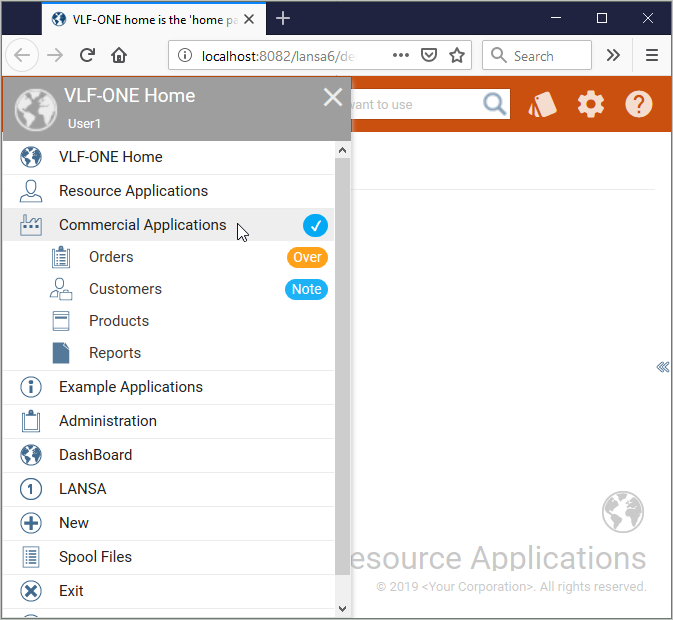Open Customers under Commercial Applications
The height and width of the screenshot is (620, 673).
(x=168, y=289)
